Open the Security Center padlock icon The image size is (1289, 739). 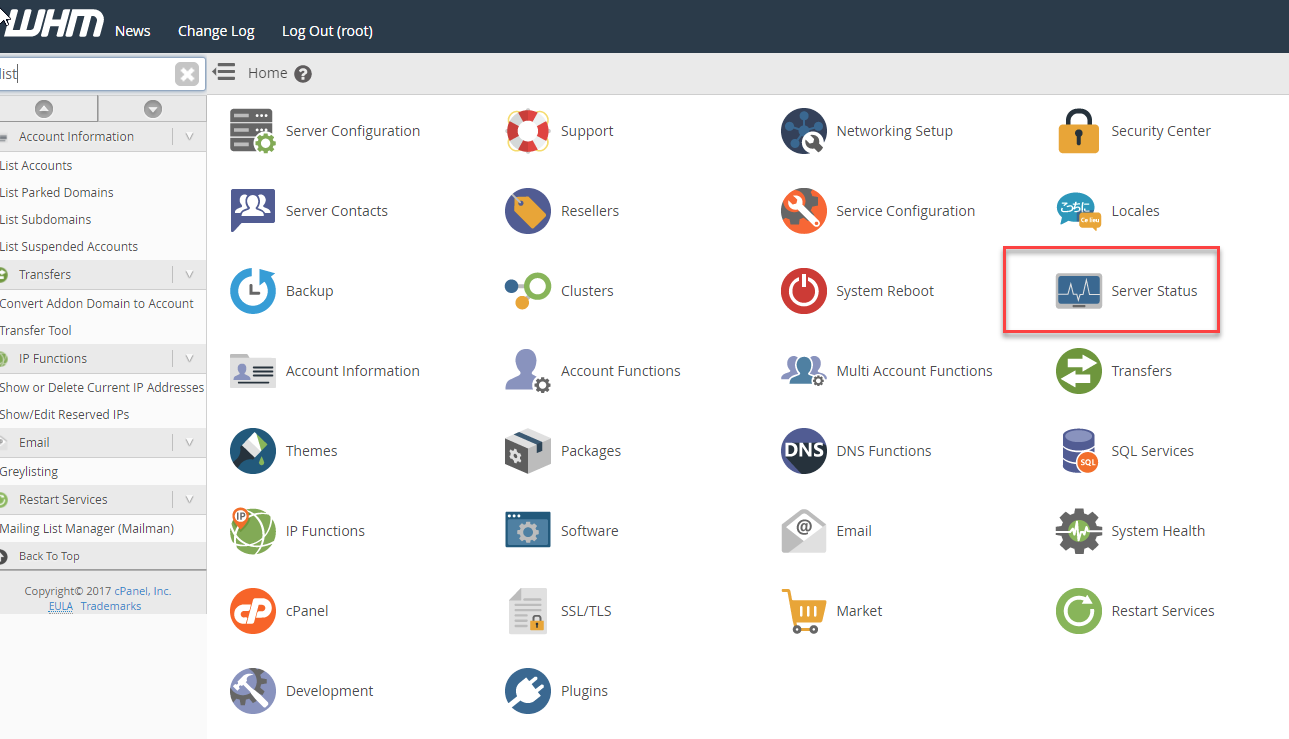coord(1079,131)
